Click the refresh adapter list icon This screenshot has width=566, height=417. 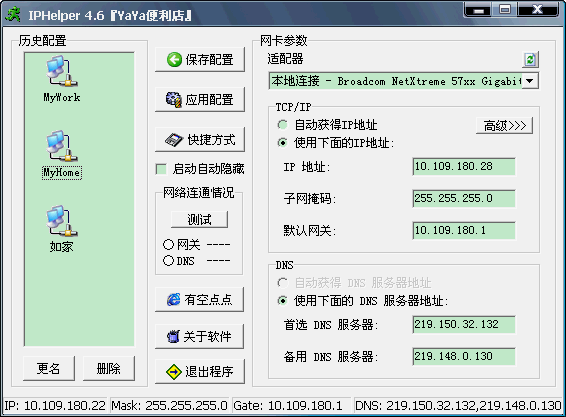tap(530, 60)
